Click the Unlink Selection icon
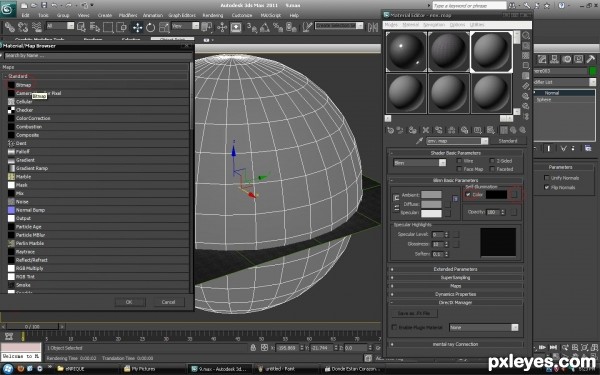Image resolution: width=600 pixels, height=375 pixels. tap(23, 27)
